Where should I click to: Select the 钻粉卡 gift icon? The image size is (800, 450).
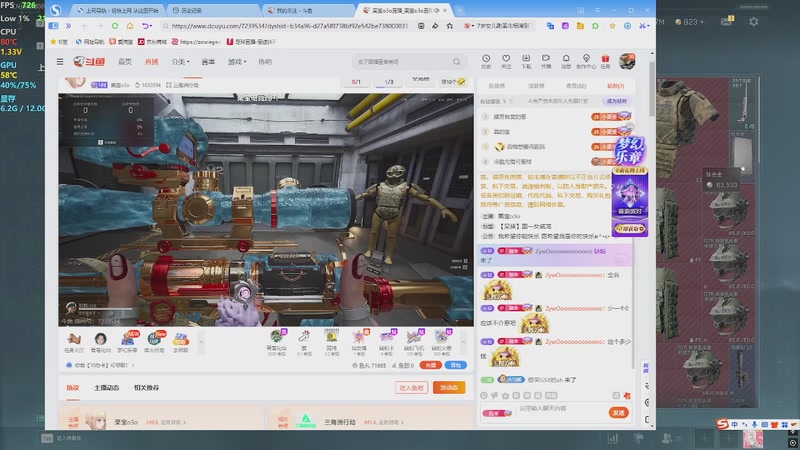[387, 342]
